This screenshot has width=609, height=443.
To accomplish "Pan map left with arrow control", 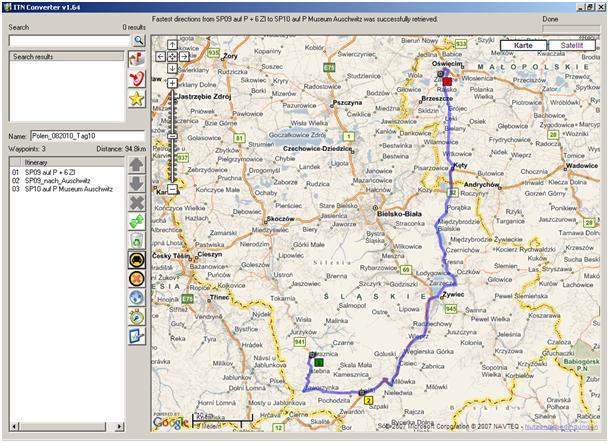I will (x=160, y=57).
